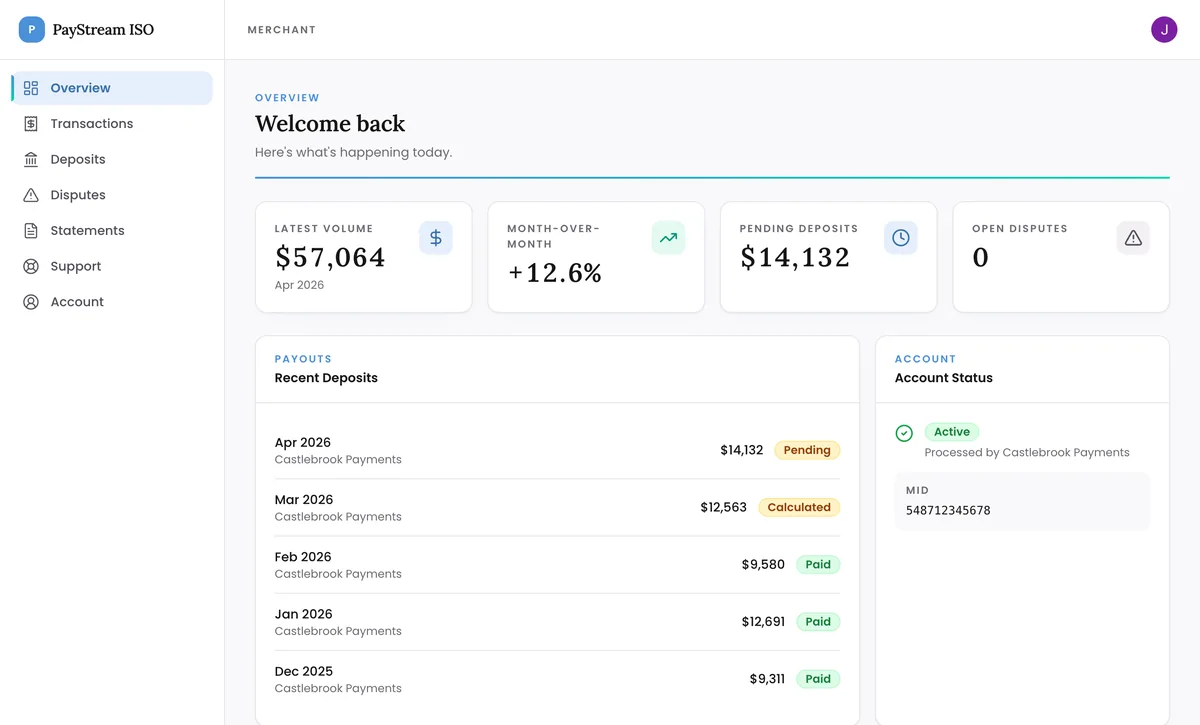
Task: Click the $9,580 deposit amount
Action: coord(763,564)
